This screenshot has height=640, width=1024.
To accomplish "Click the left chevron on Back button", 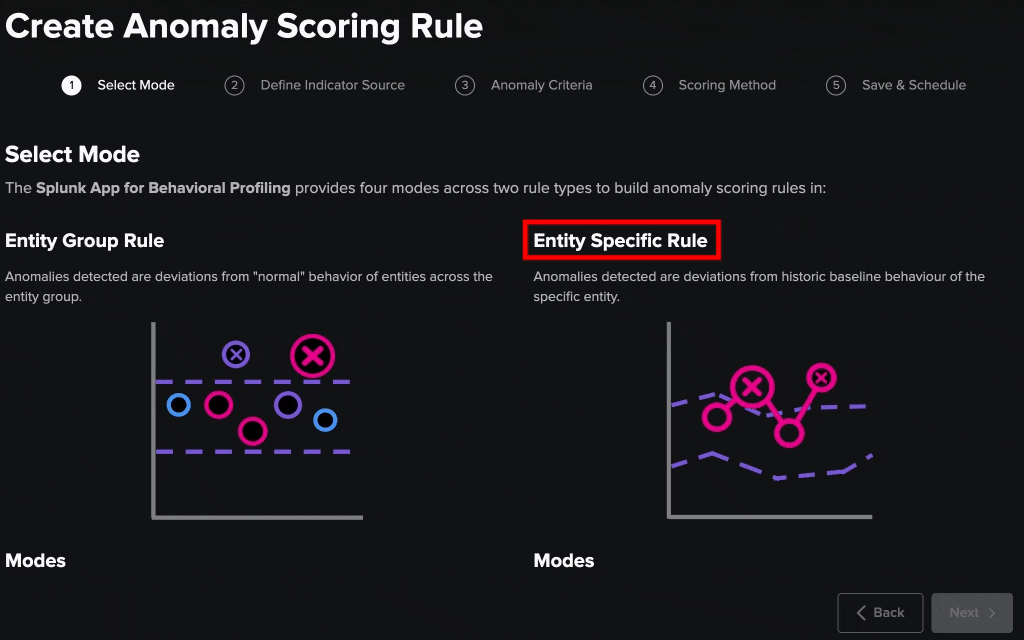I will 861,613.
